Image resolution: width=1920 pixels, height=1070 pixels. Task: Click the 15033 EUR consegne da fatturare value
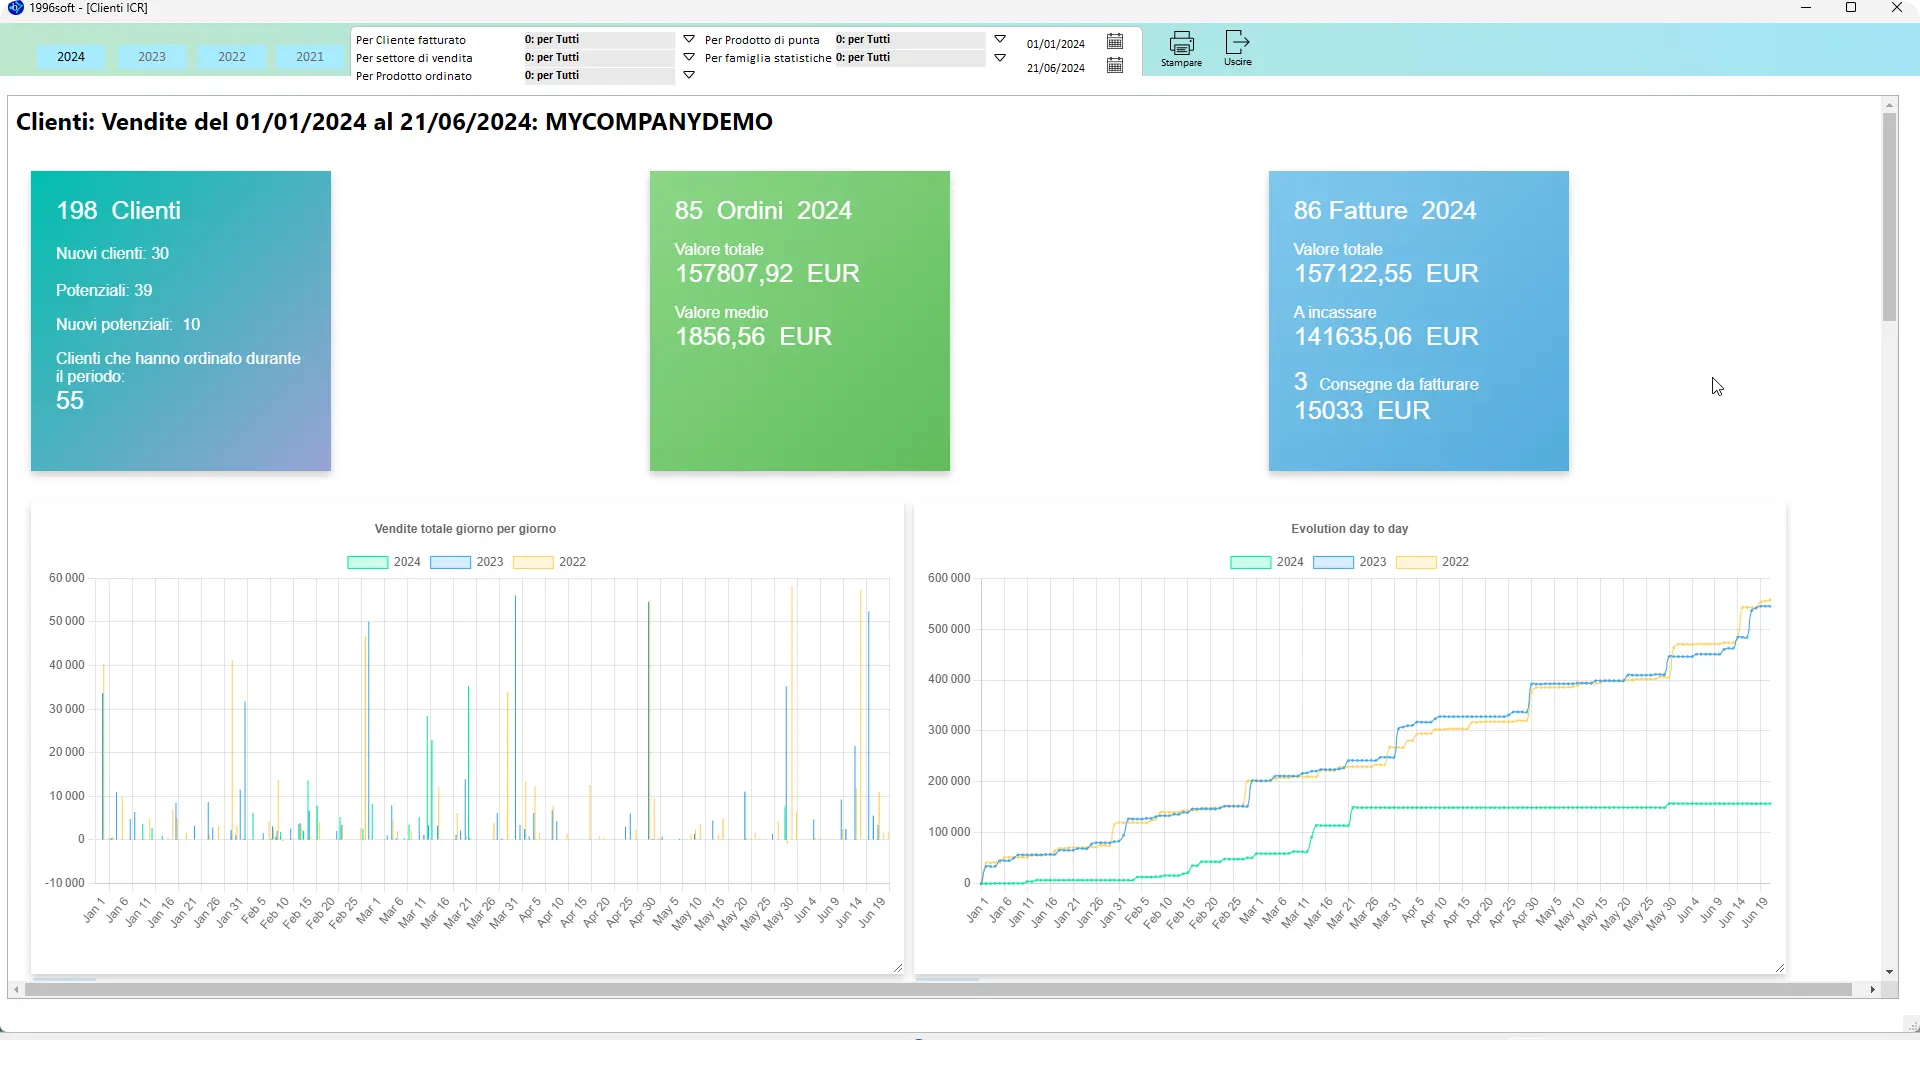[1362, 411]
